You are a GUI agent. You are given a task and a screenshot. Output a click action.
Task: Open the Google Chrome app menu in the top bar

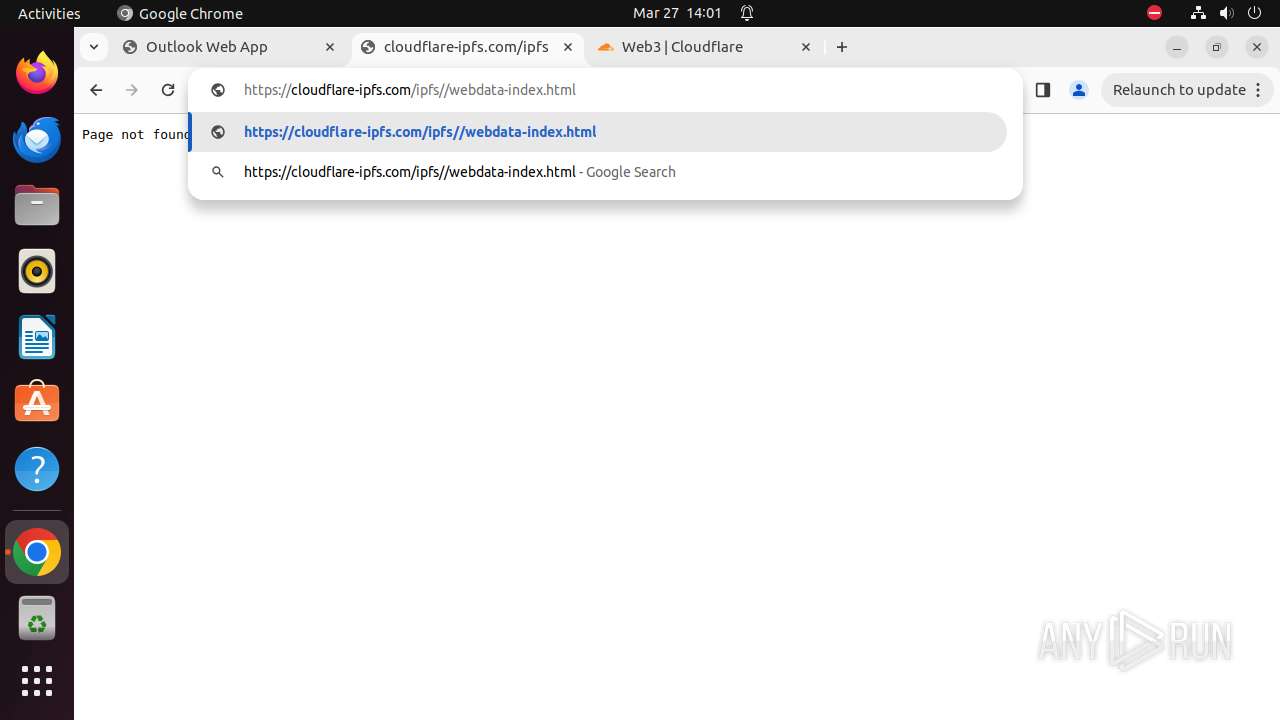180,13
